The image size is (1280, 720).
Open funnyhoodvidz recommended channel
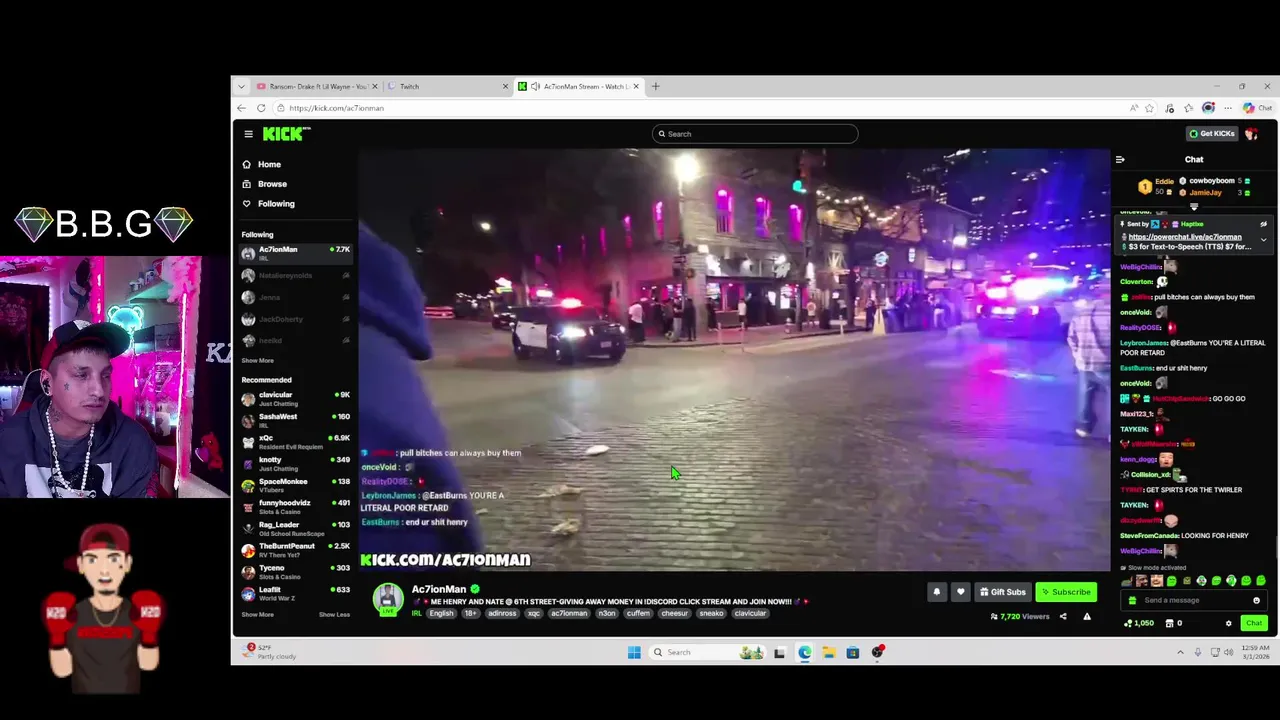(x=295, y=507)
